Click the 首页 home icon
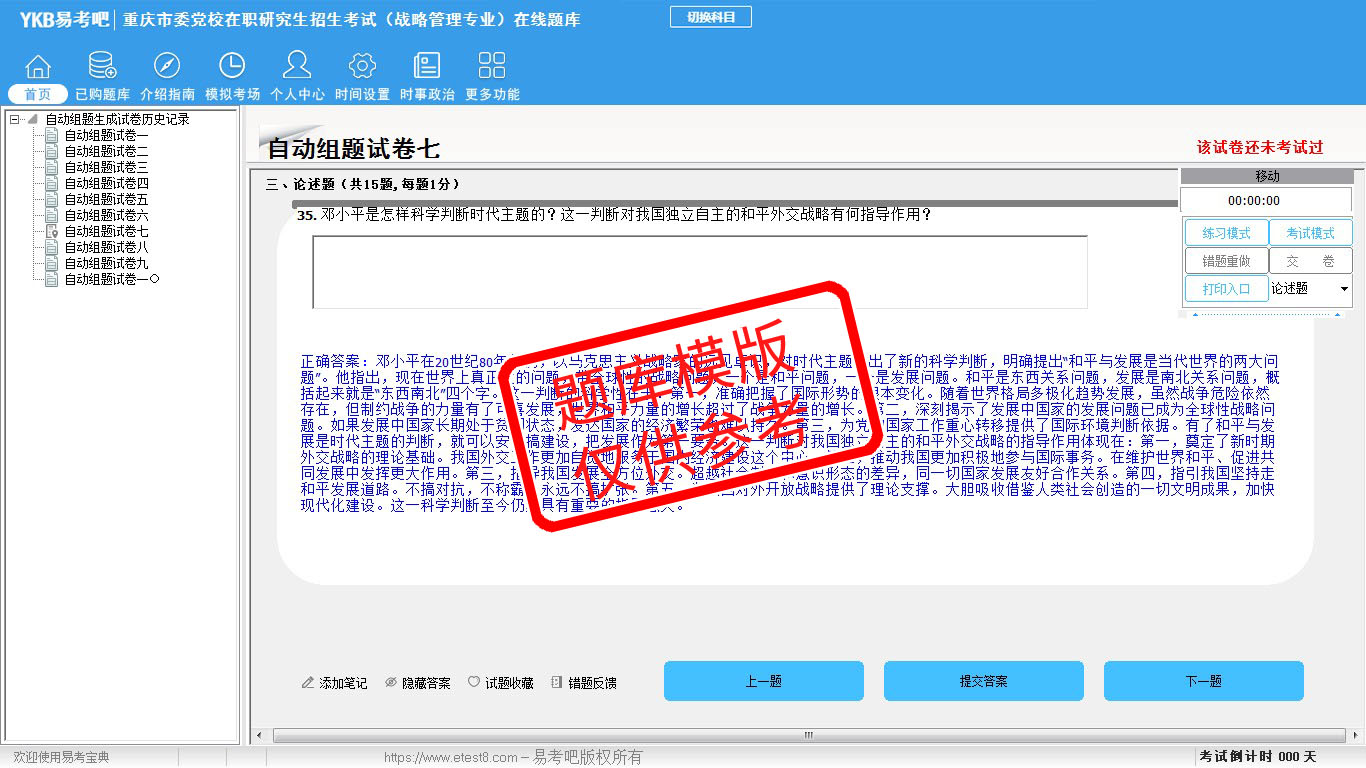The height and width of the screenshot is (768, 1366). (x=38, y=67)
